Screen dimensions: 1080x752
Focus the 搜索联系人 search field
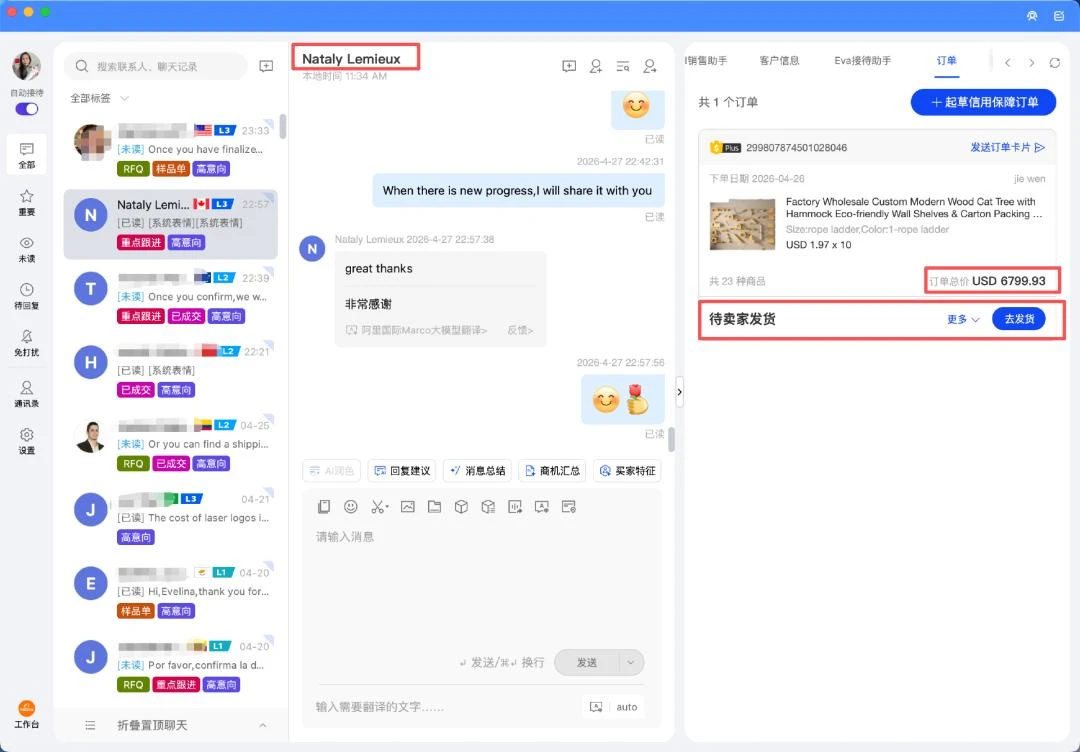point(156,66)
